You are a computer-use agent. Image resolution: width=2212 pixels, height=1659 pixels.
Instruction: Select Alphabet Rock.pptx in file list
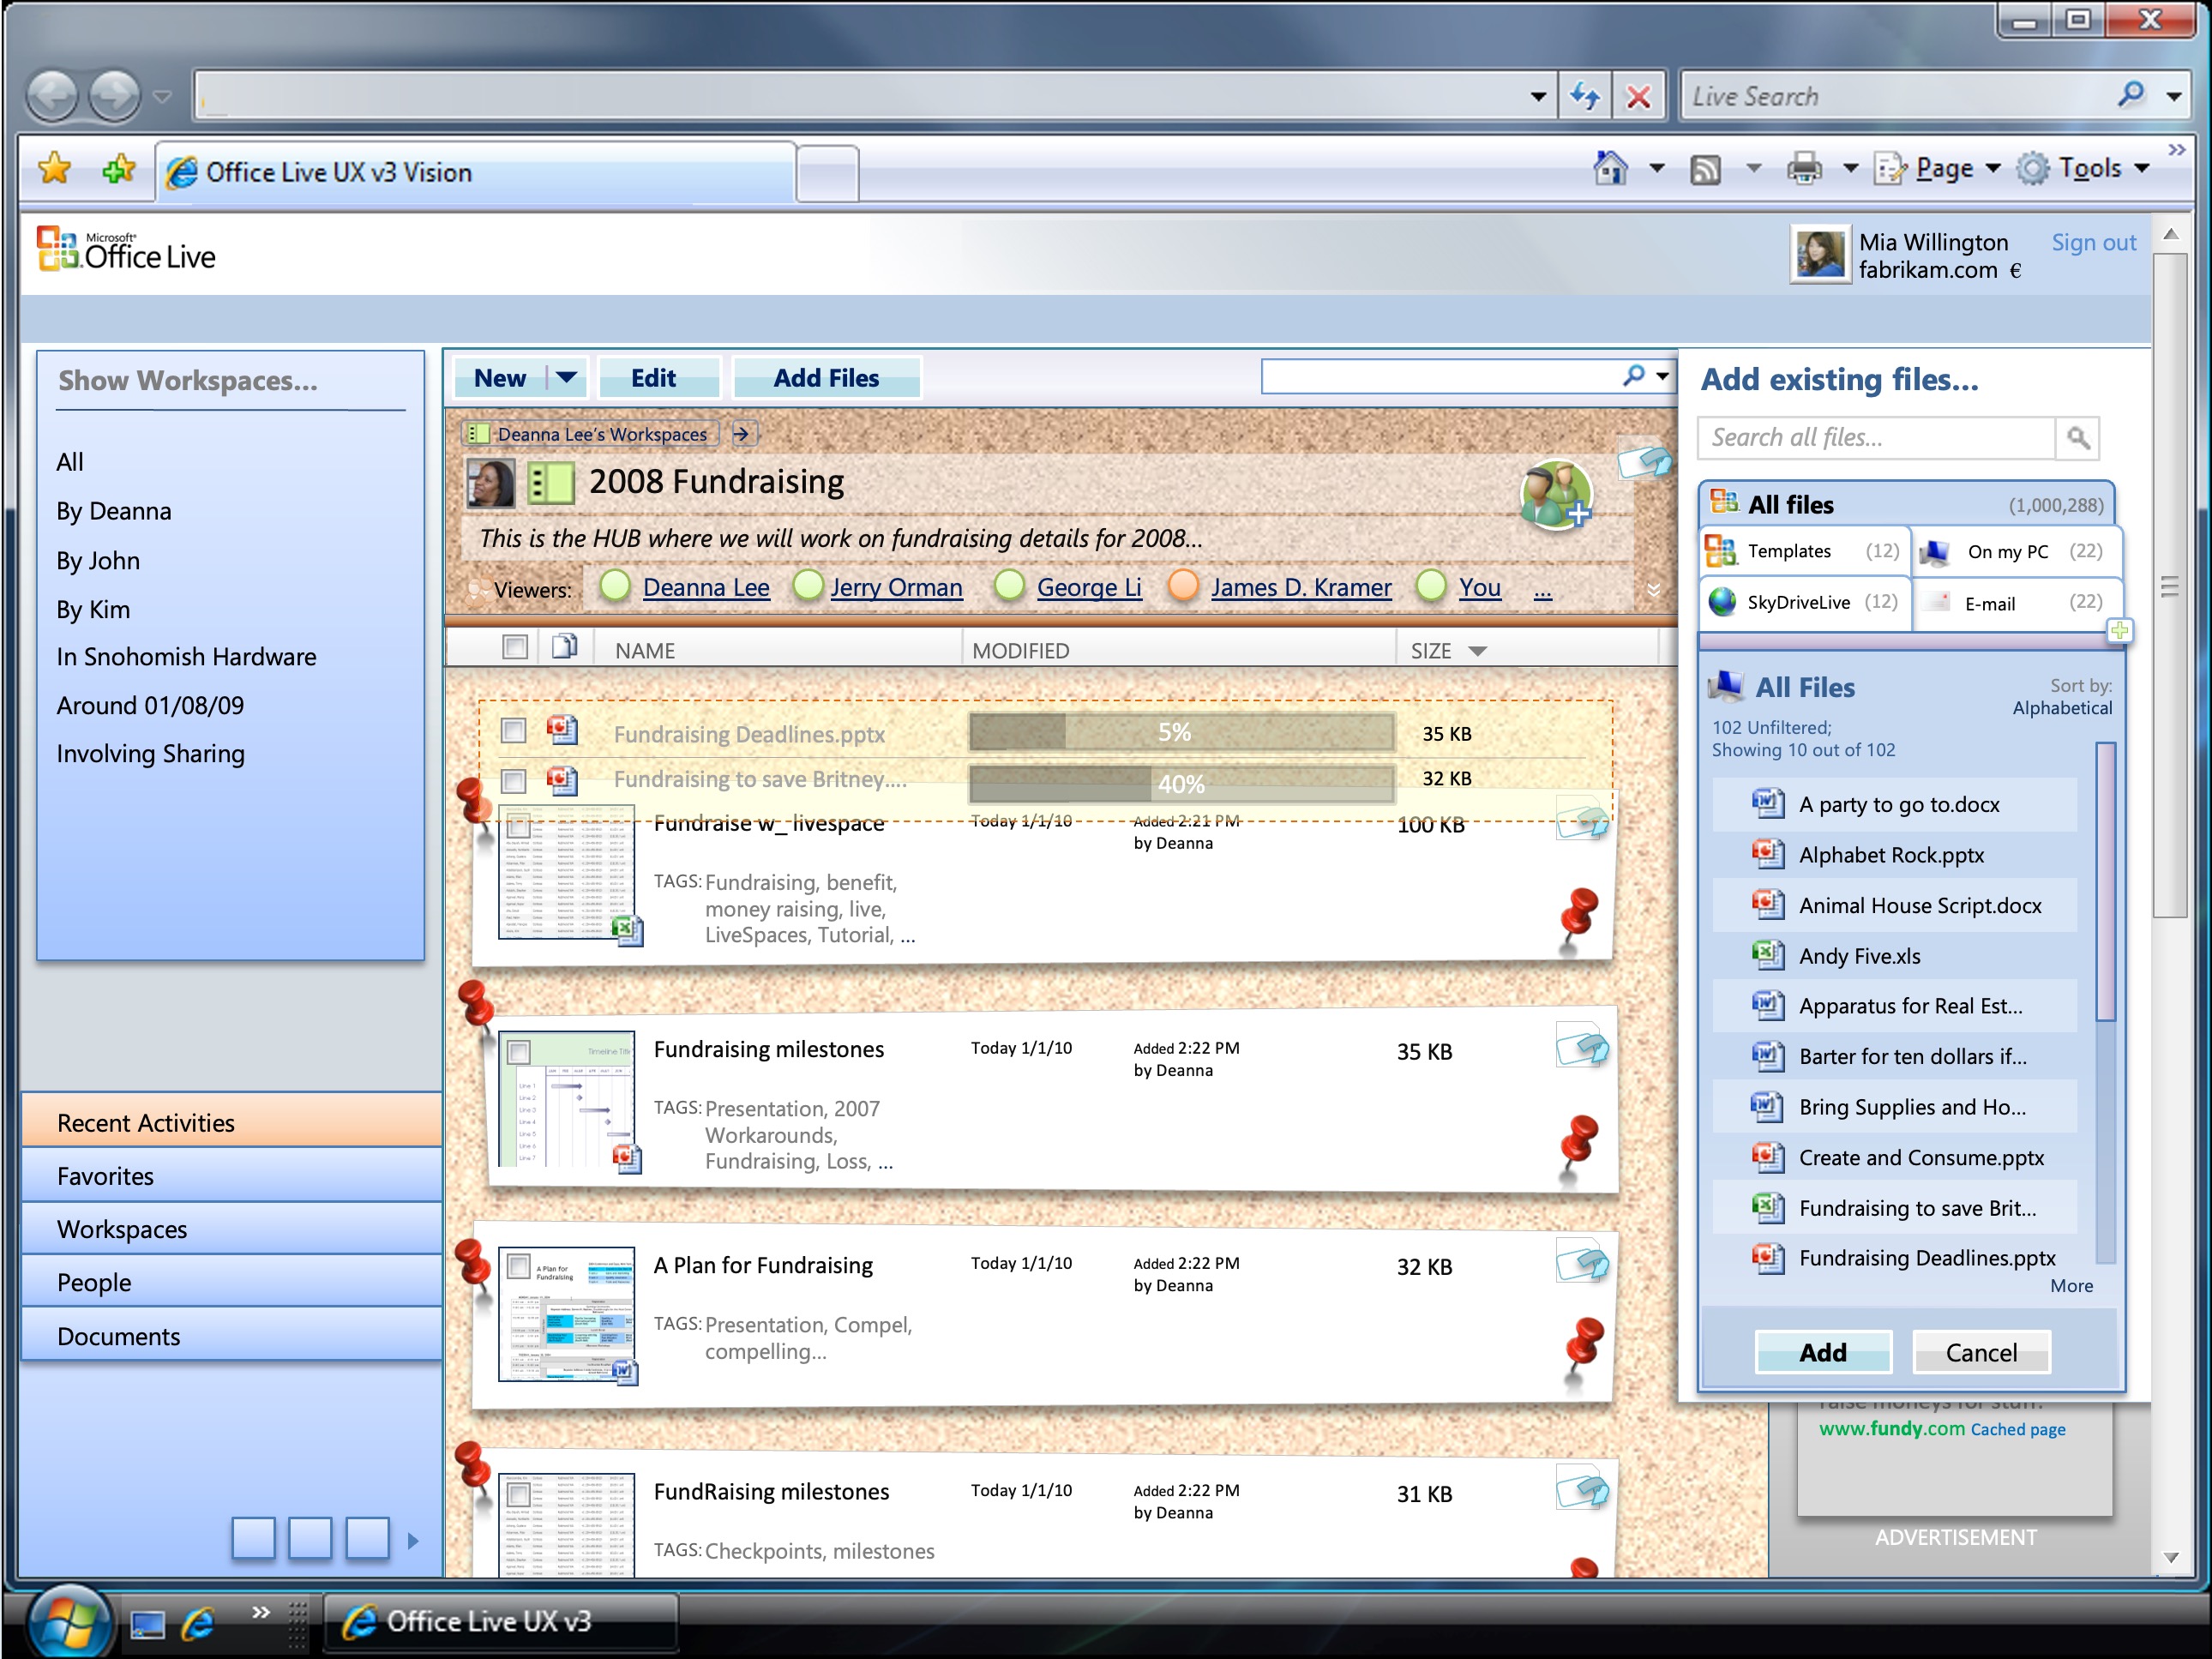[1893, 855]
